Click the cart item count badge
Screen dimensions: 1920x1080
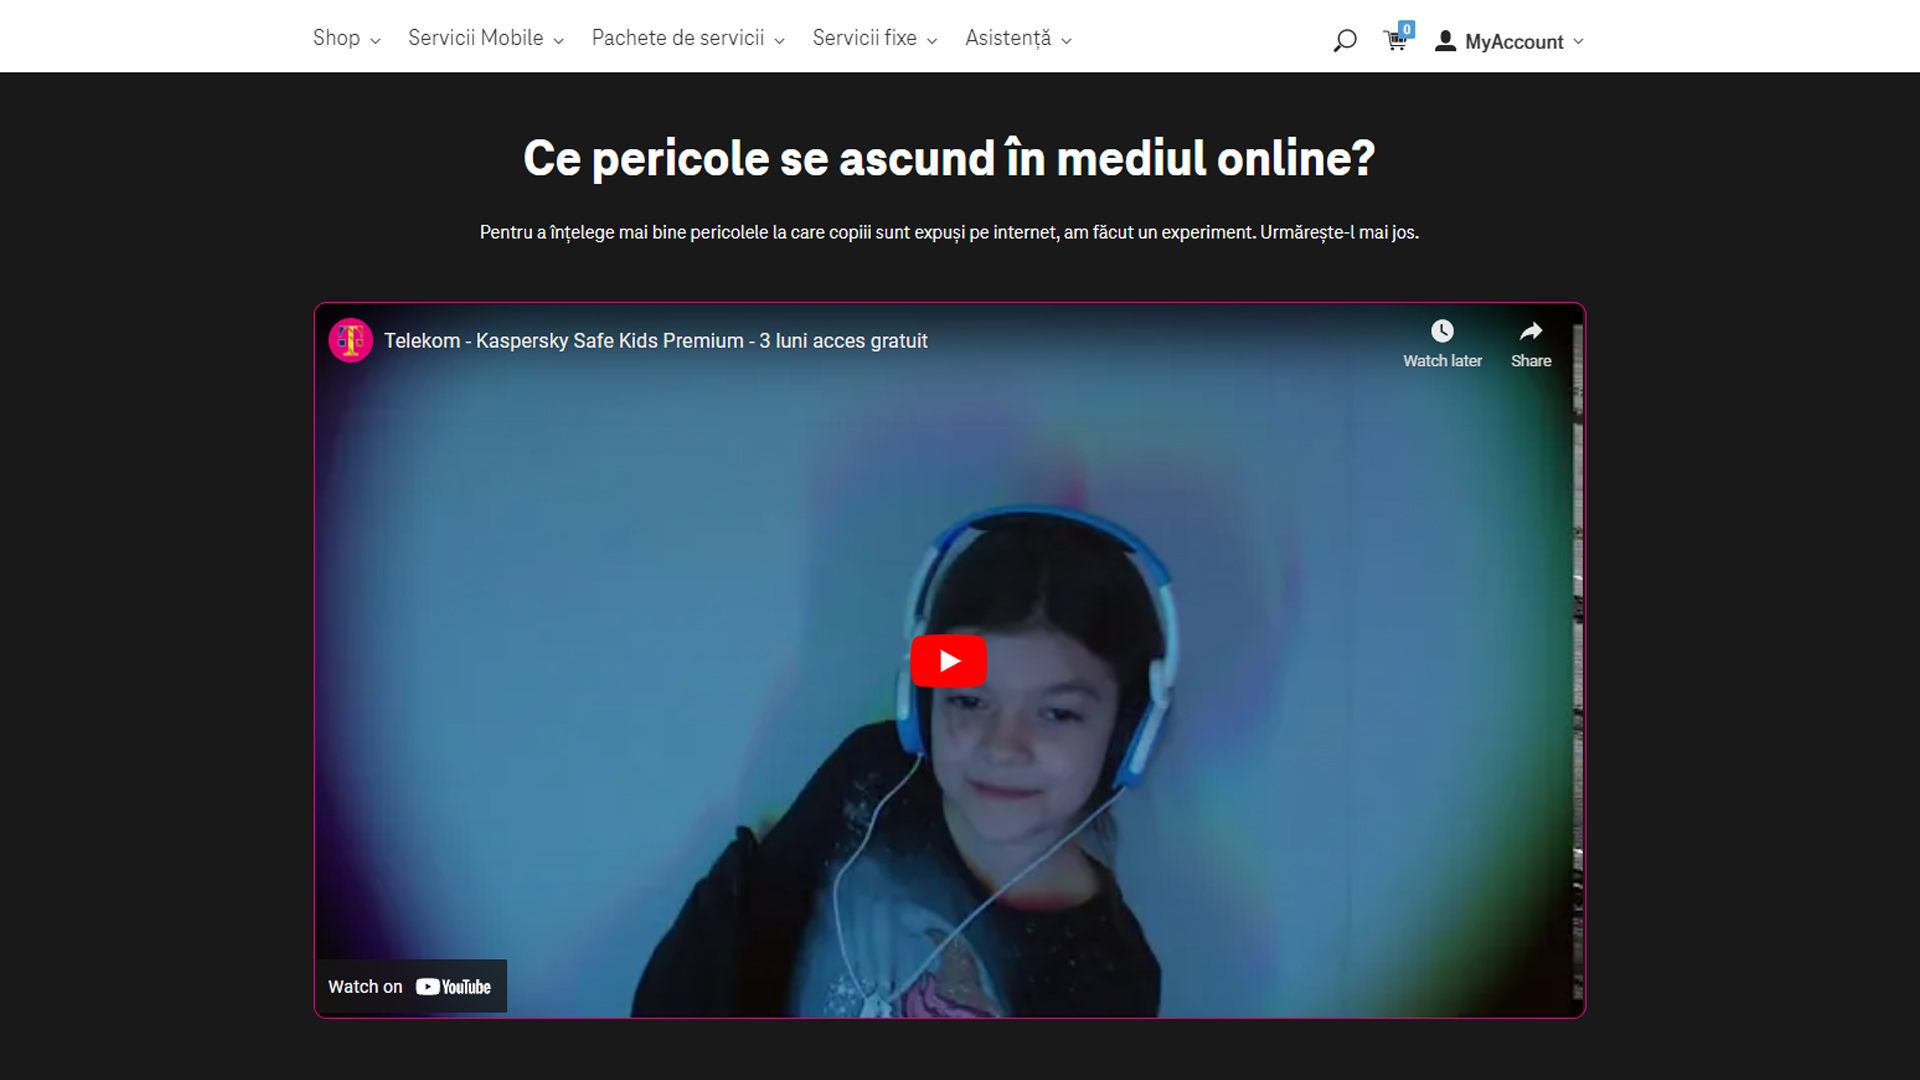[x=1406, y=29]
